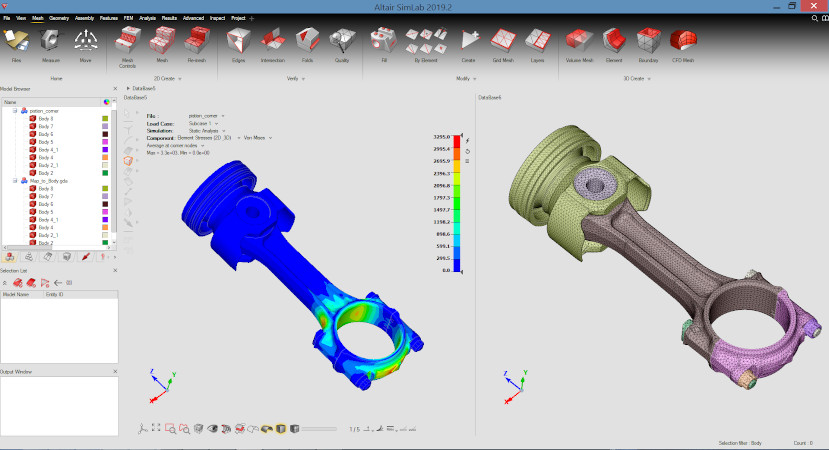Click the zoom window icon
This screenshot has width=829, height=450.
click(170, 429)
